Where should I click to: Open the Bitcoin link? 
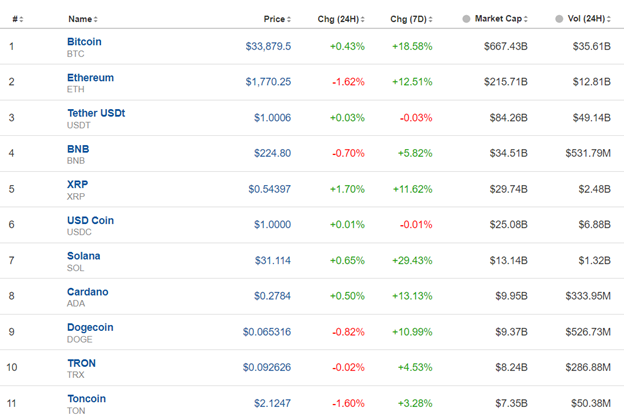(84, 42)
